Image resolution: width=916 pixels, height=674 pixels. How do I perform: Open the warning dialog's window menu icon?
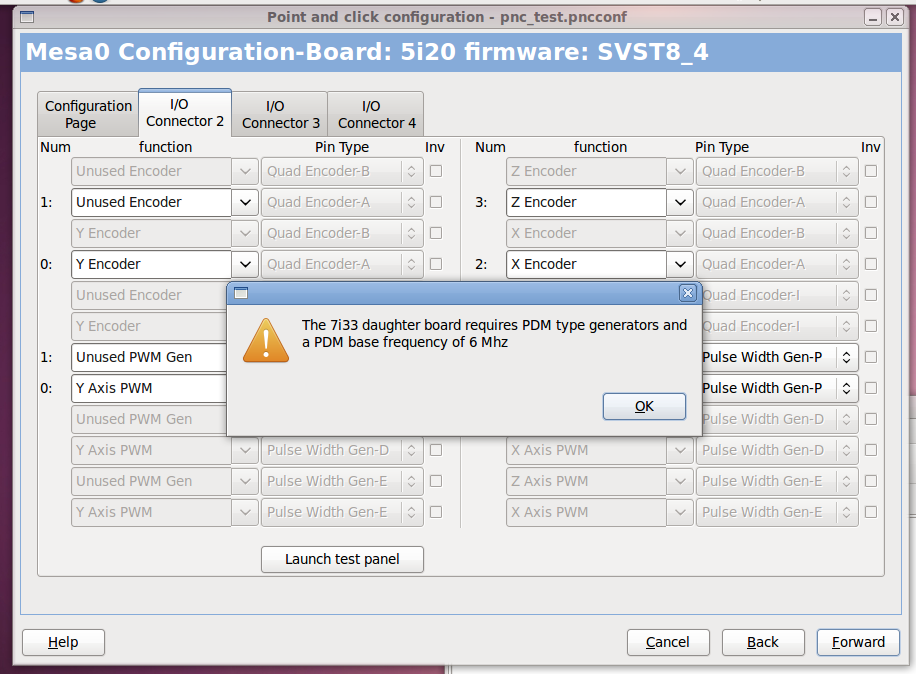coord(241,293)
